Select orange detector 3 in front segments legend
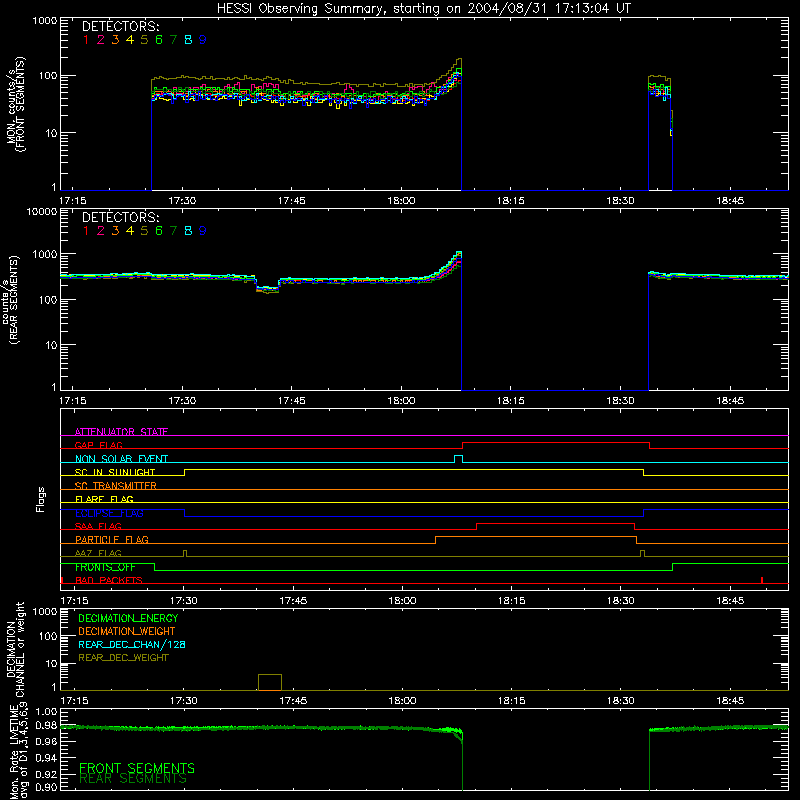 (115, 40)
